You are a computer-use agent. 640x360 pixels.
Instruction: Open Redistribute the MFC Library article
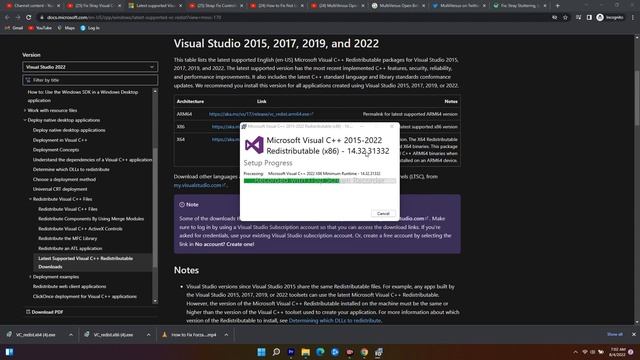(x=68, y=238)
